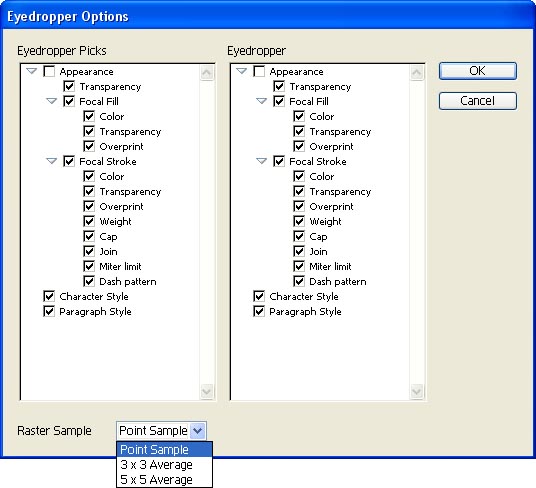This screenshot has height=488, width=536.
Task: Collapse Appearance tree in Eyedropper Picks
Action: [32, 71]
